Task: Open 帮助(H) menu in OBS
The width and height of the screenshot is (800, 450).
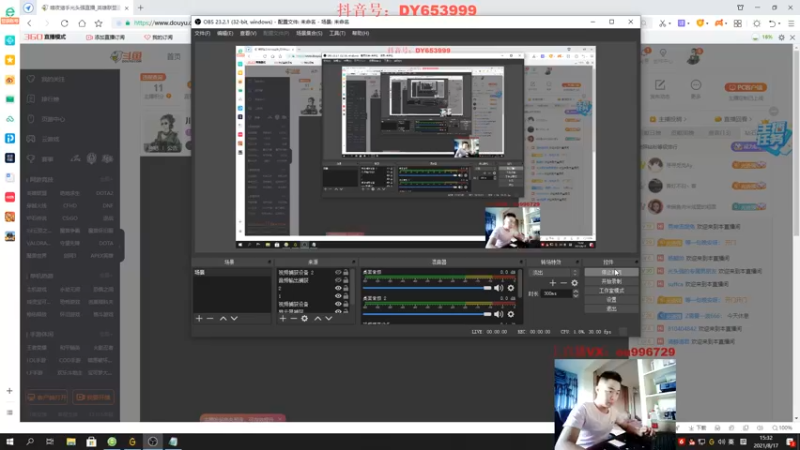Action: click(x=360, y=33)
